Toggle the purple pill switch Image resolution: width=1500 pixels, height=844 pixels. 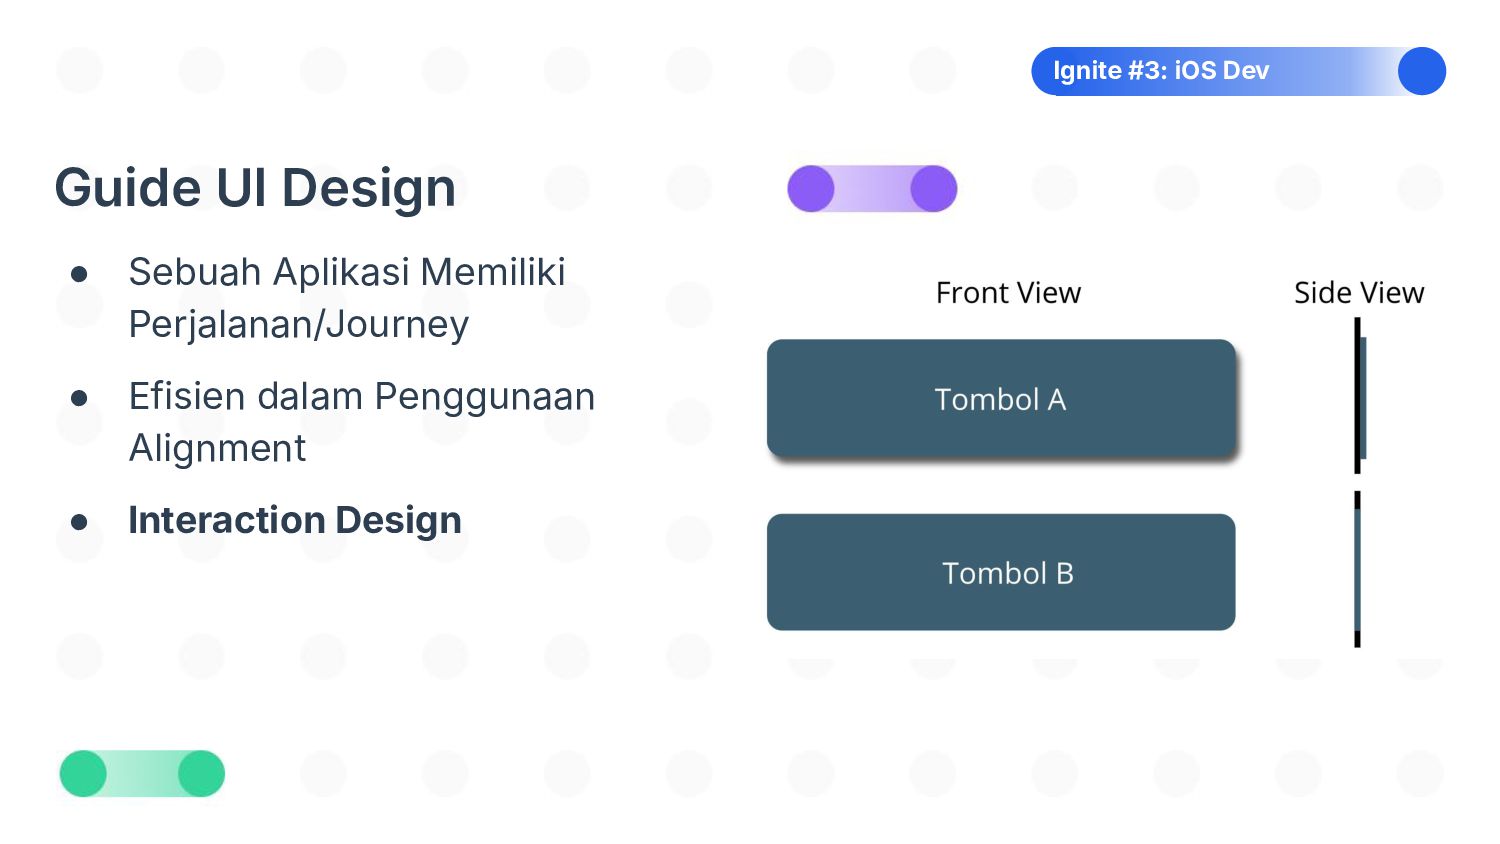pos(872,189)
